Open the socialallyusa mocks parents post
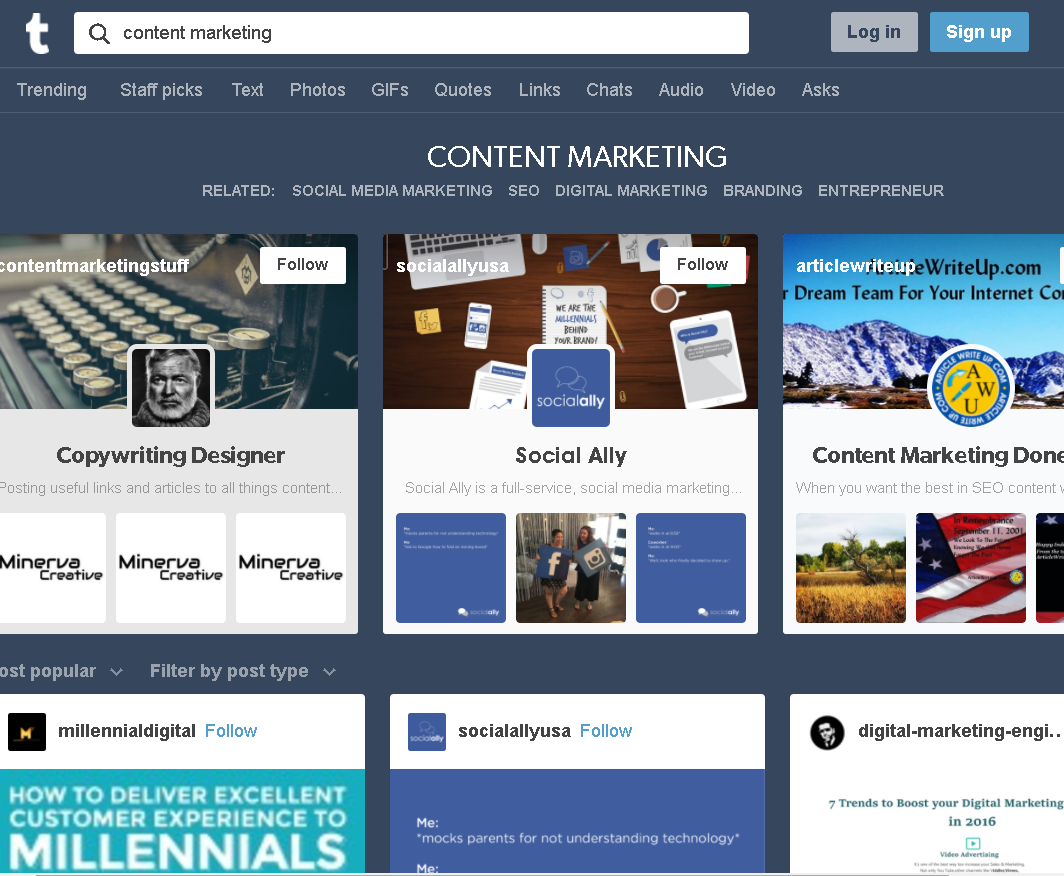This screenshot has height=876, width=1064. coord(577,821)
